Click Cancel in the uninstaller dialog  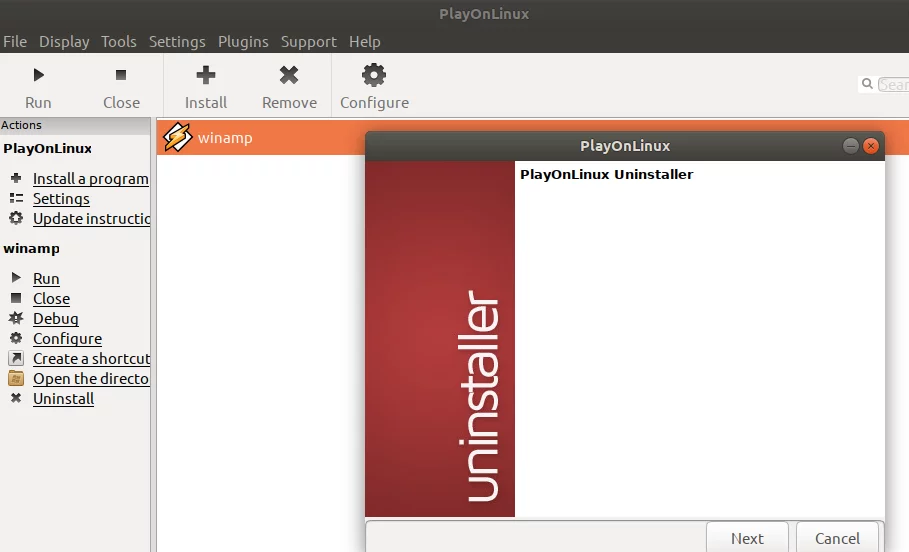[x=838, y=538]
